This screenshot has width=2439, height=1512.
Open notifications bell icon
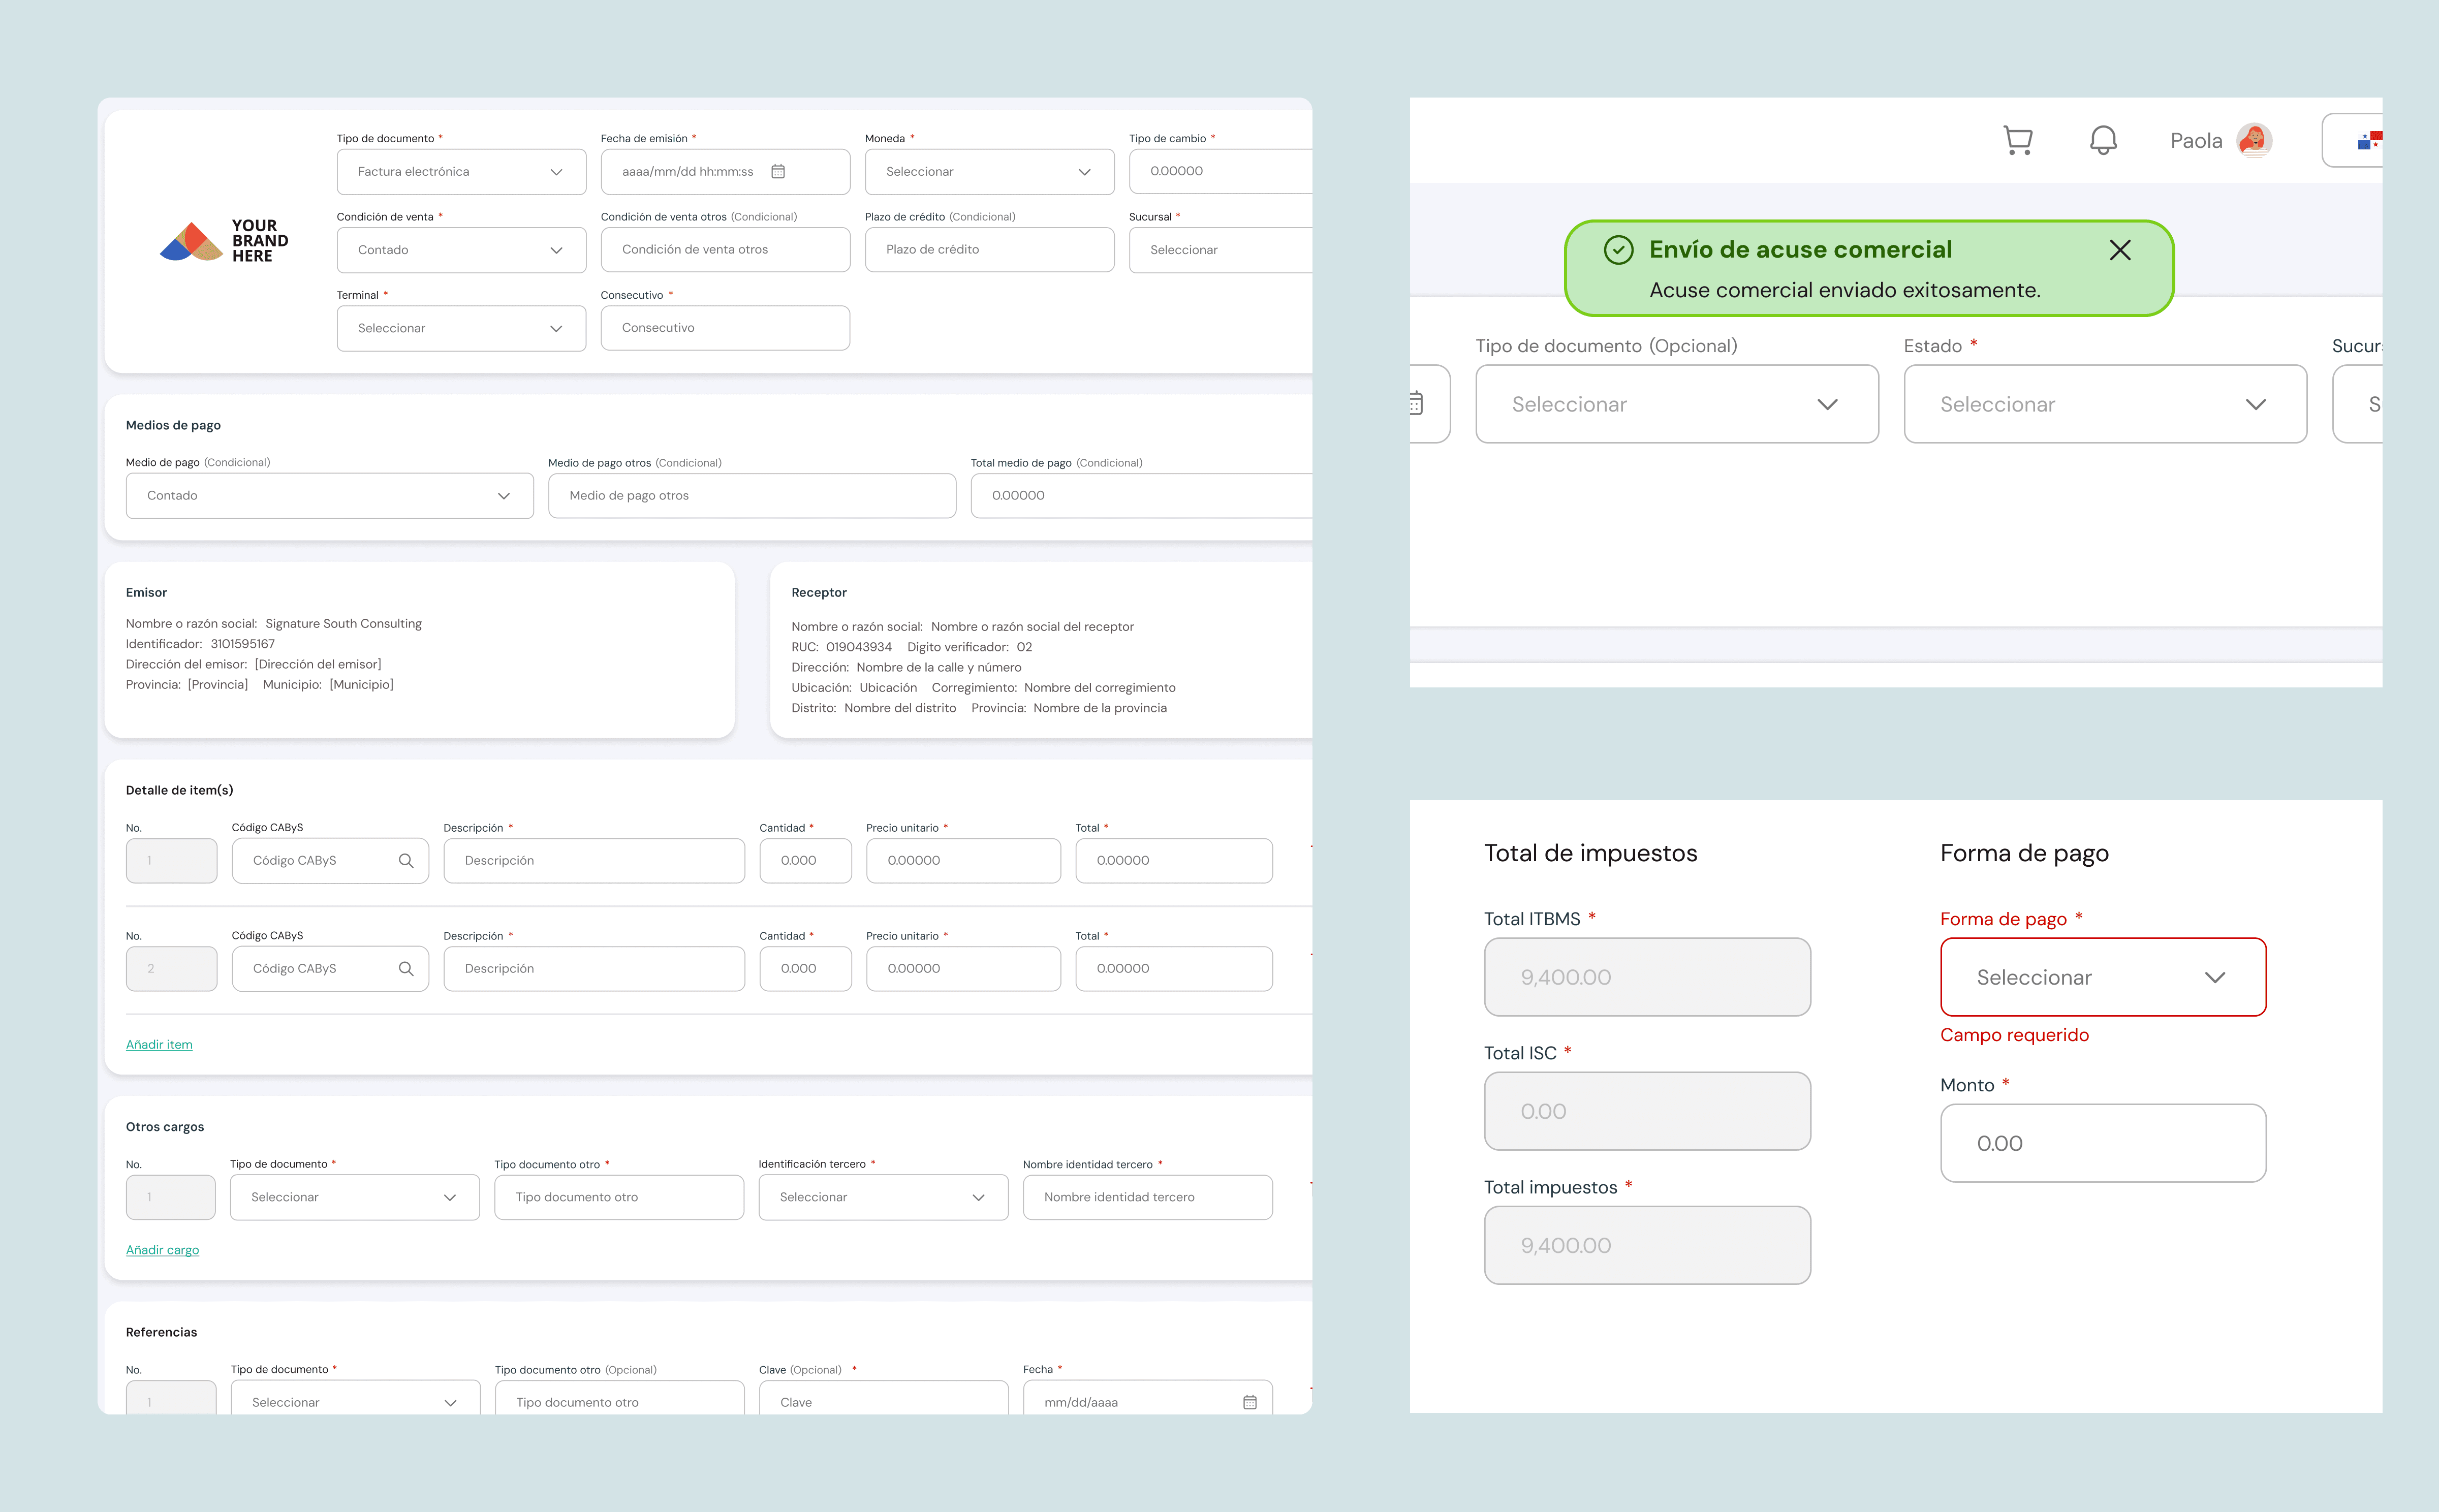click(x=2103, y=140)
